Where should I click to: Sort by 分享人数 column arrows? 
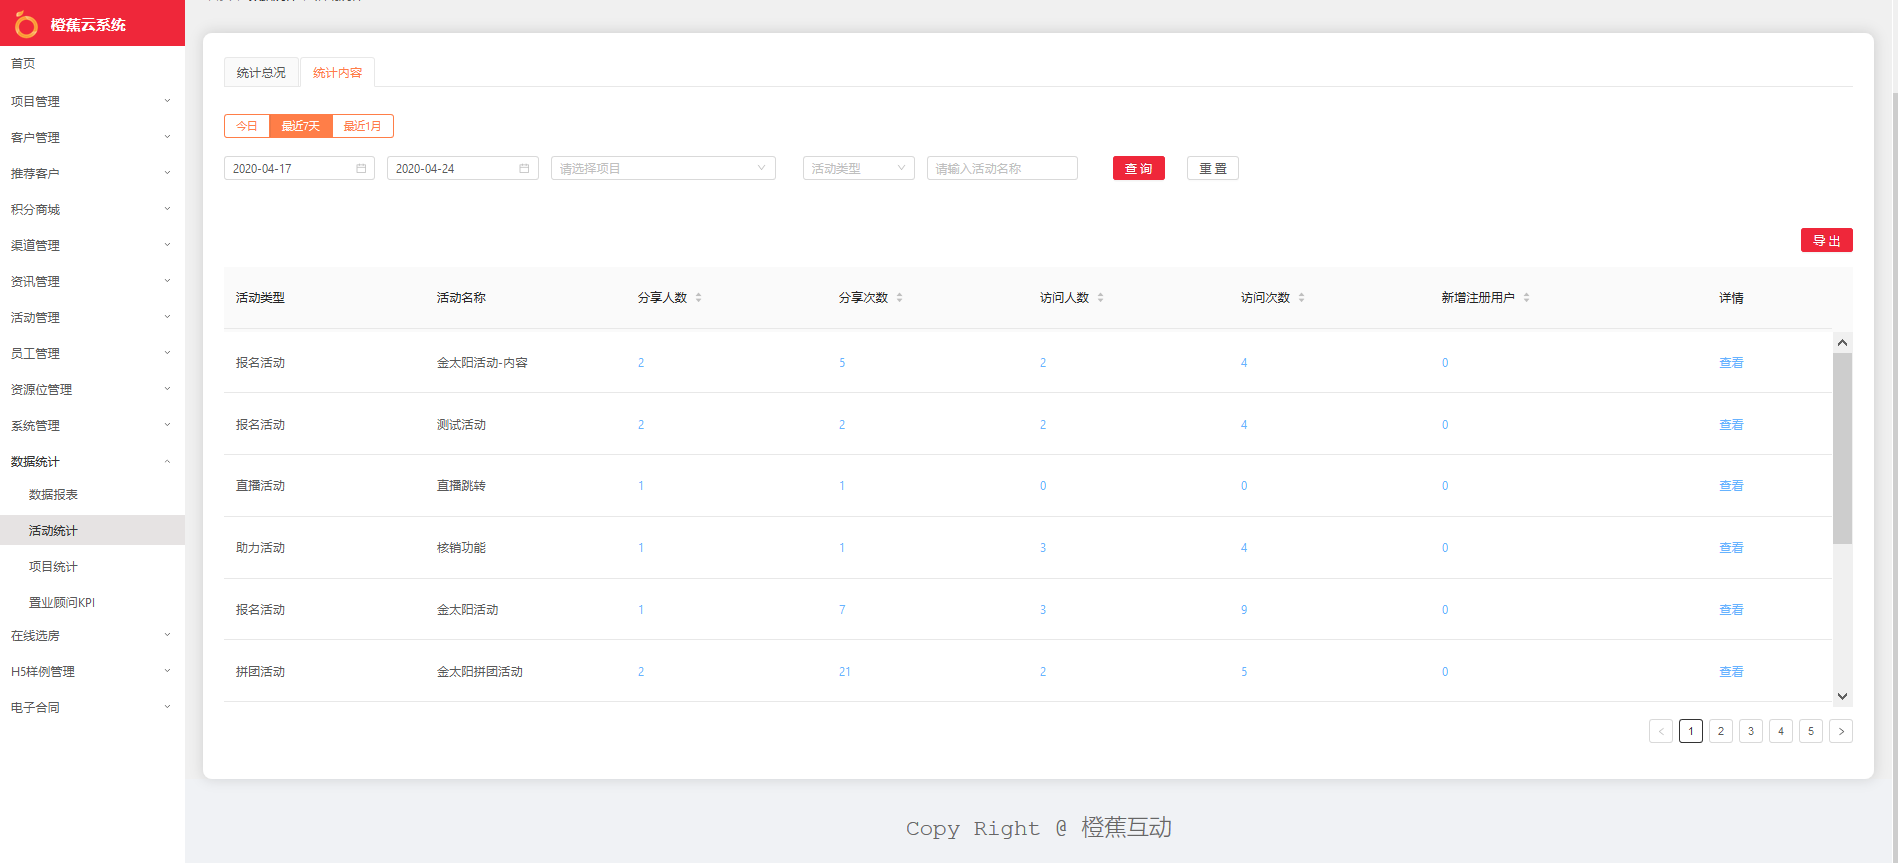698,297
